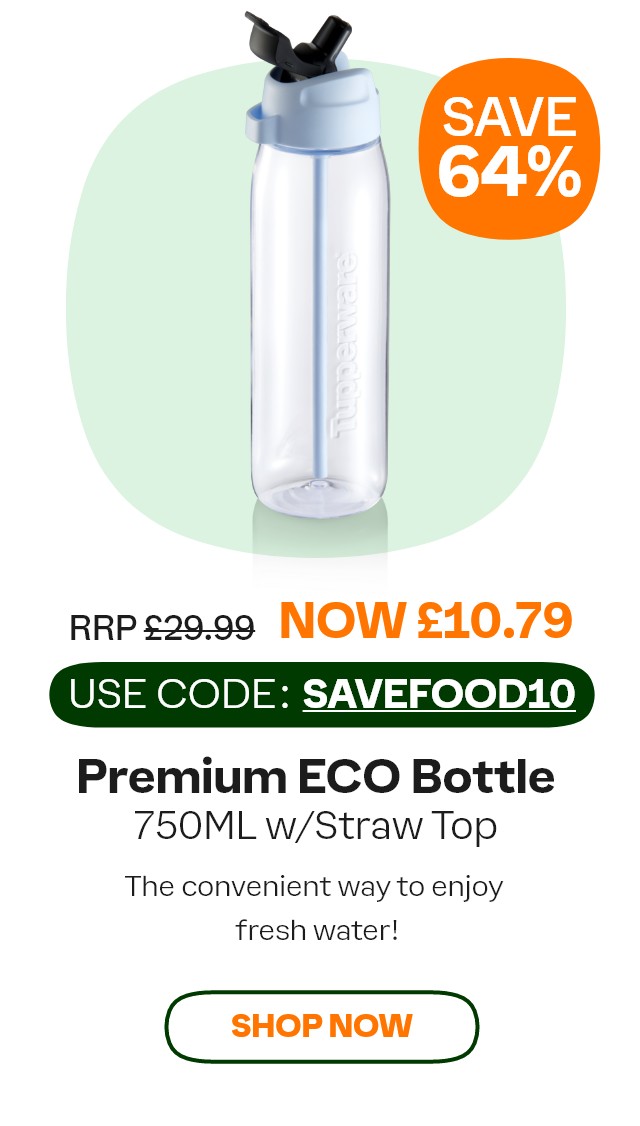640x1126 pixels.
Task: Click the USE CODE green banner
Action: coord(322,694)
